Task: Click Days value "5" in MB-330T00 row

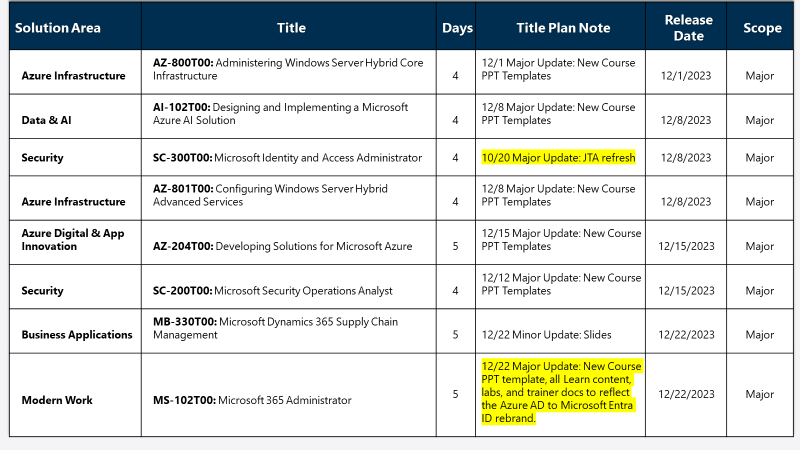Action: (x=455, y=335)
